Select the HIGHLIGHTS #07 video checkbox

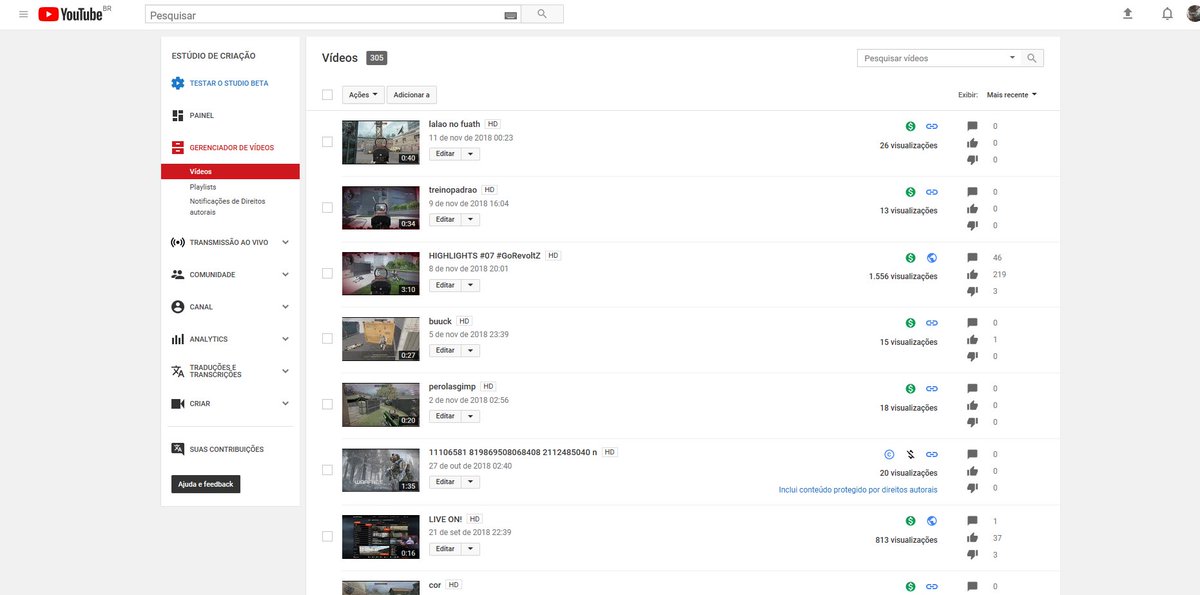327,273
